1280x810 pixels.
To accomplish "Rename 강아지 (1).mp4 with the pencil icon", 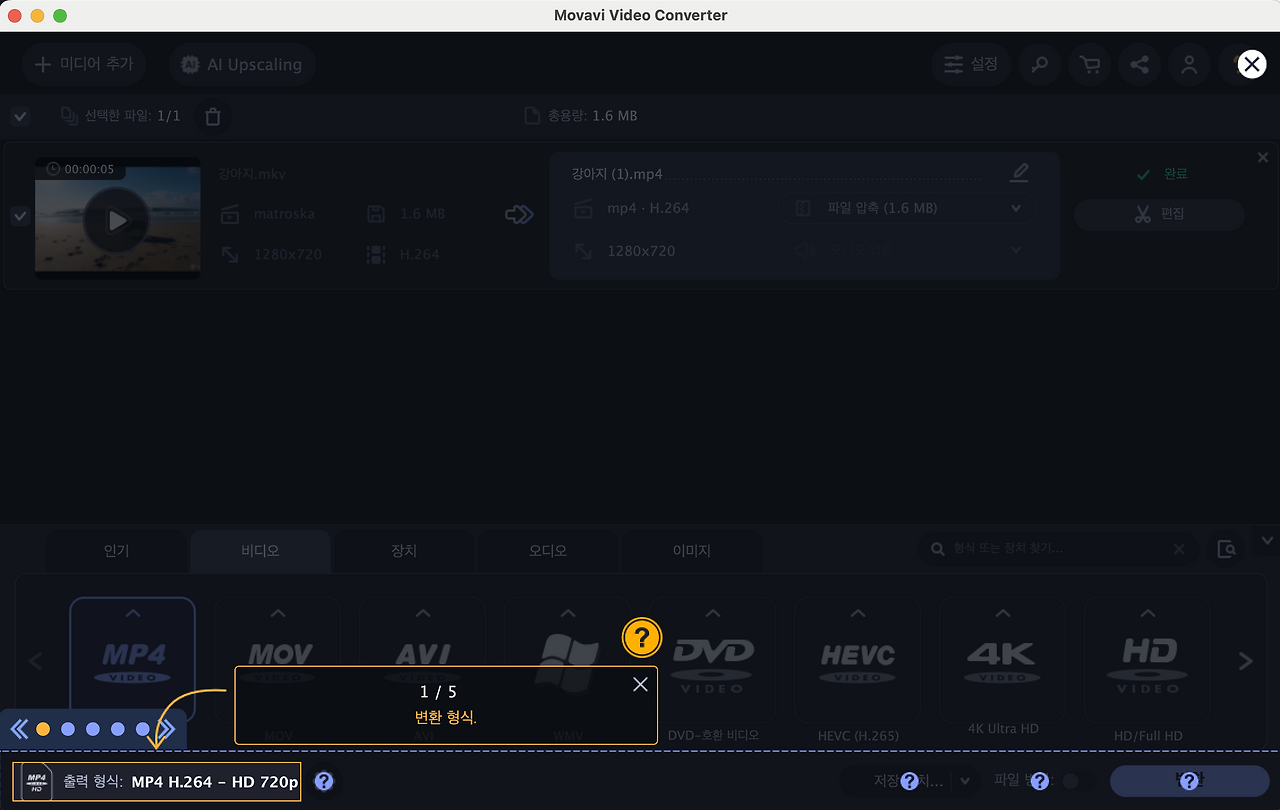I will pyautogui.click(x=1019, y=172).
